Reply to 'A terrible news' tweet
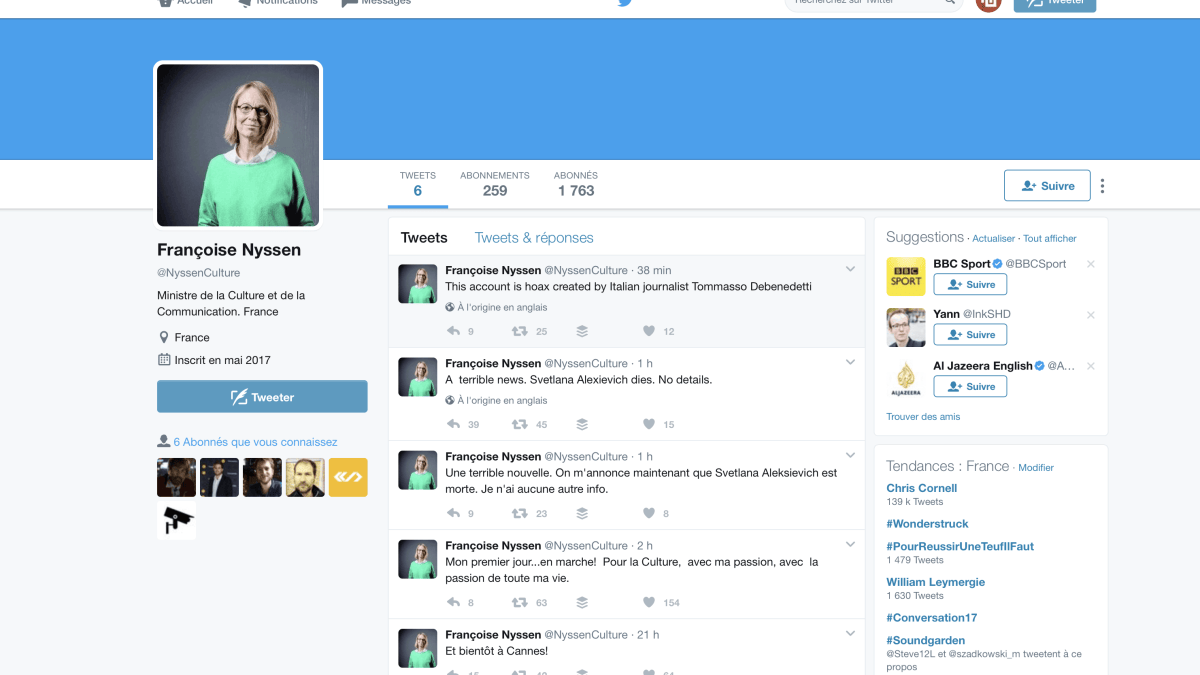Image resolution: width=1200 pixels, height=675 pixels. coord(453,424)
